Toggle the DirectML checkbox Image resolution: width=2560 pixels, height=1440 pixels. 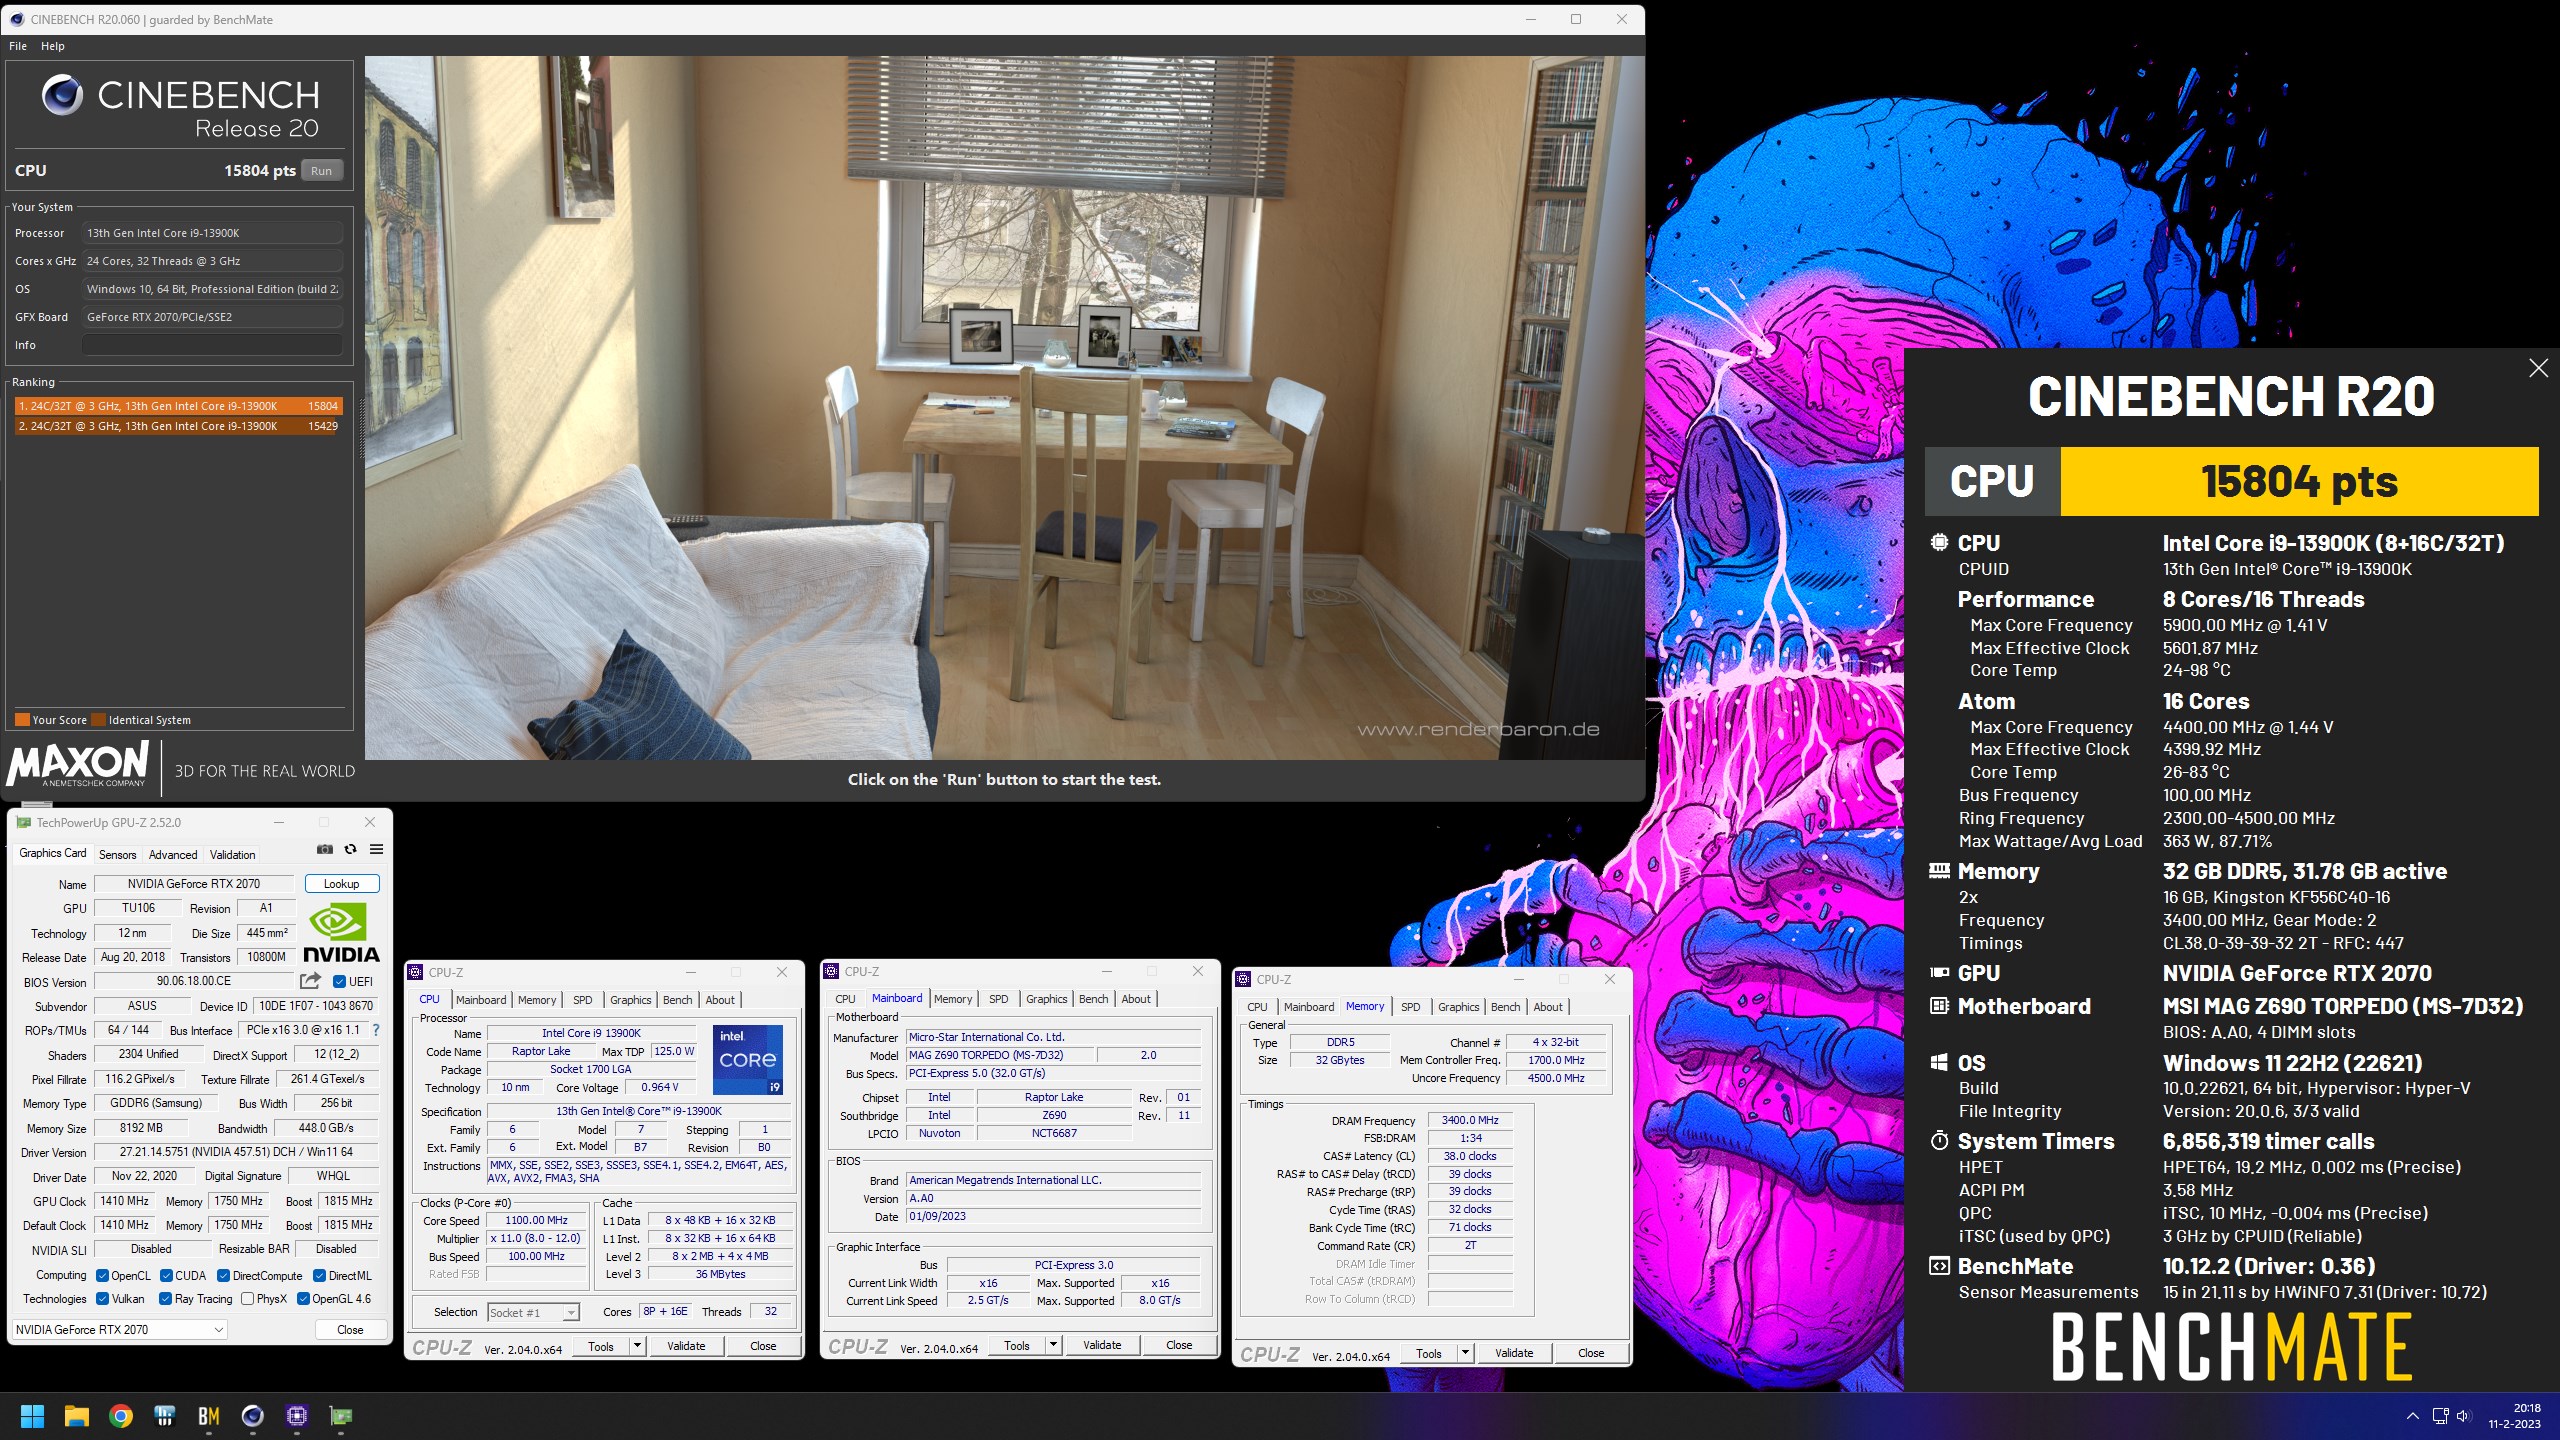point(319,1276)
